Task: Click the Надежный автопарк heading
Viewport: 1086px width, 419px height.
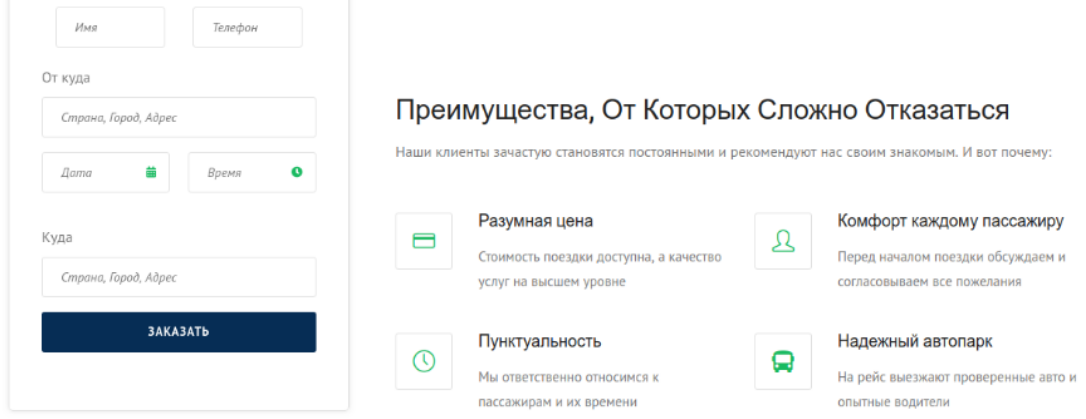Action: point(915,341)
